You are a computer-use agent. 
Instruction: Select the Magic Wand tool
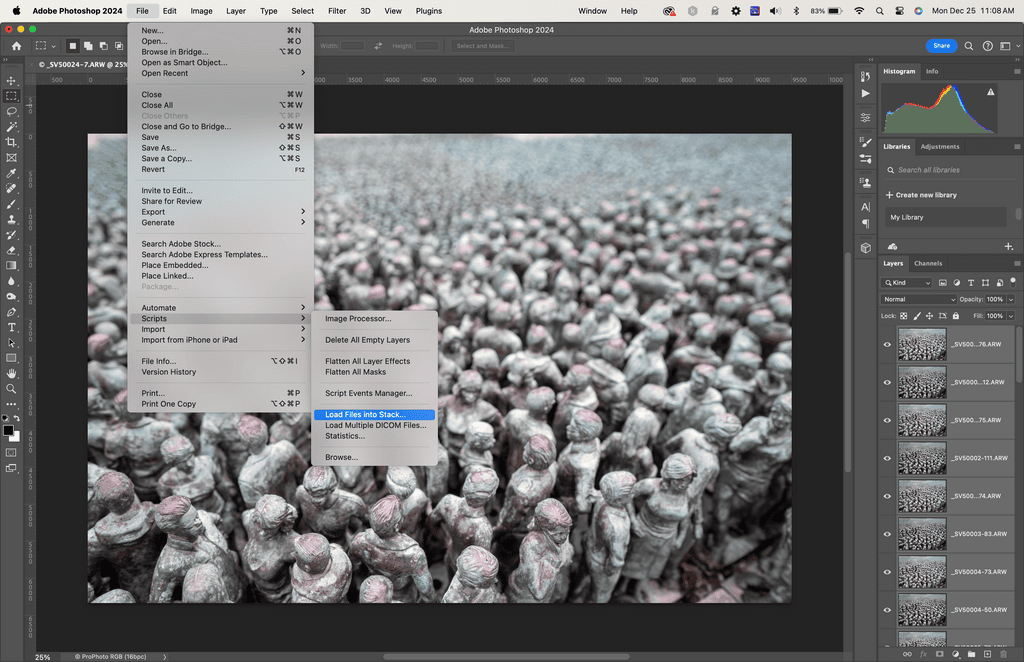tap(11, 127)
